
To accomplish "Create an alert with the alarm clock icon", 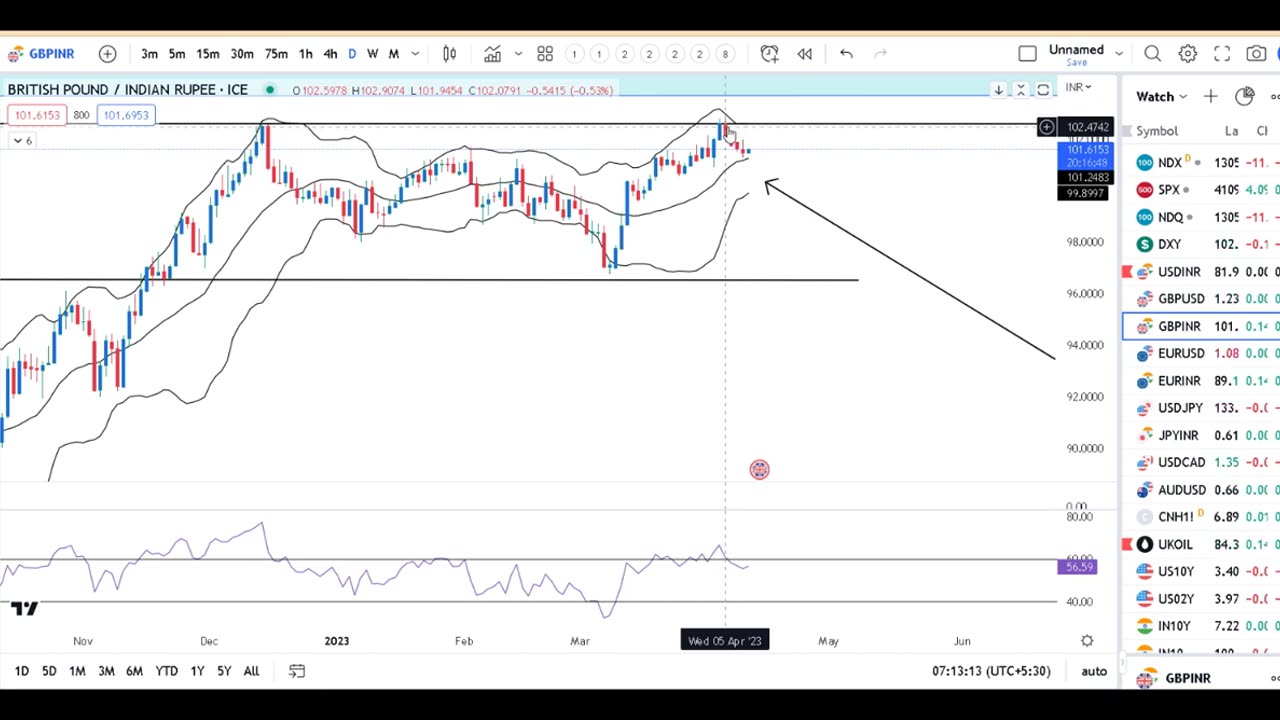I will point(769,54).
